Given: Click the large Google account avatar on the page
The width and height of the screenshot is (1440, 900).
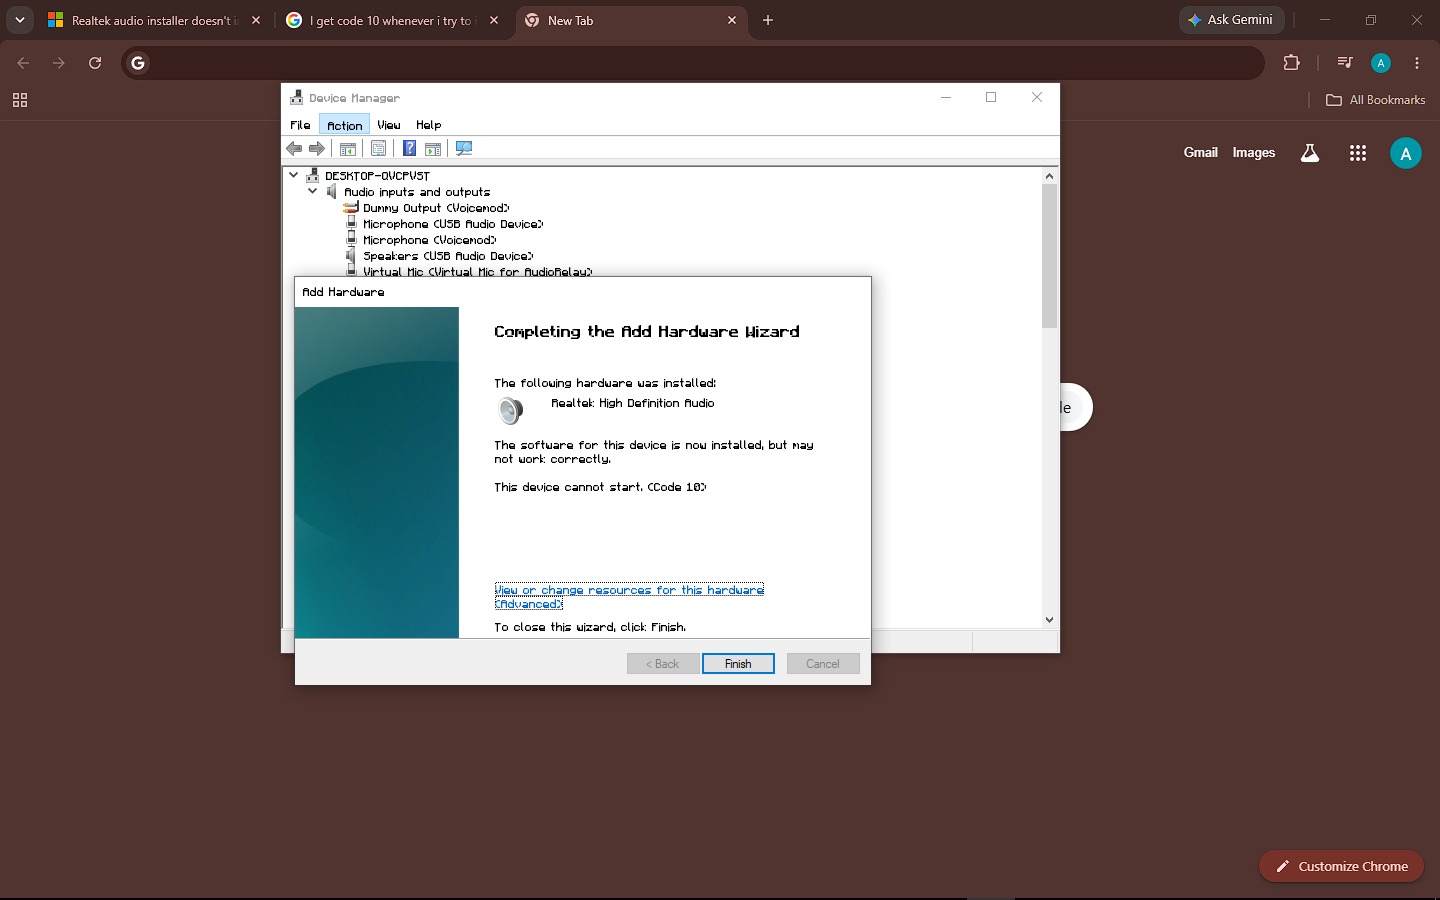Looking at the screenshot, I should 1406,153.
